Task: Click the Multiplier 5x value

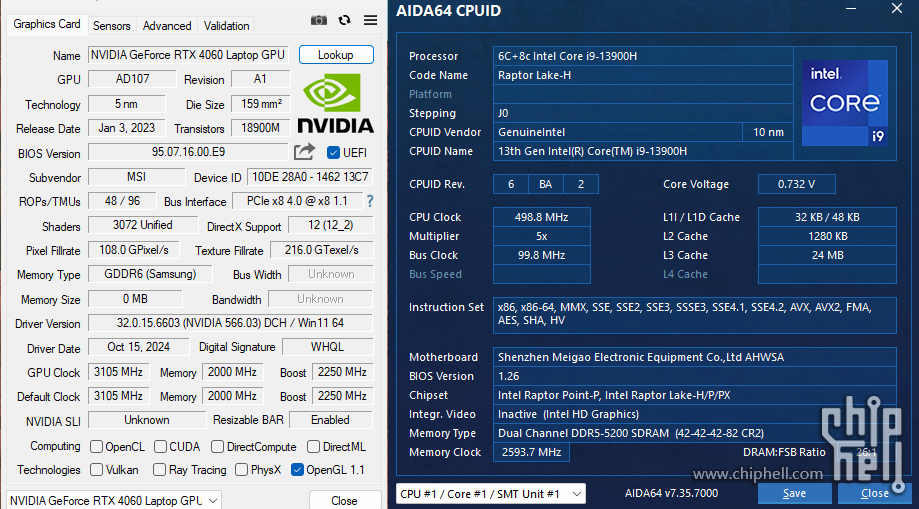Action: point(542,236)
